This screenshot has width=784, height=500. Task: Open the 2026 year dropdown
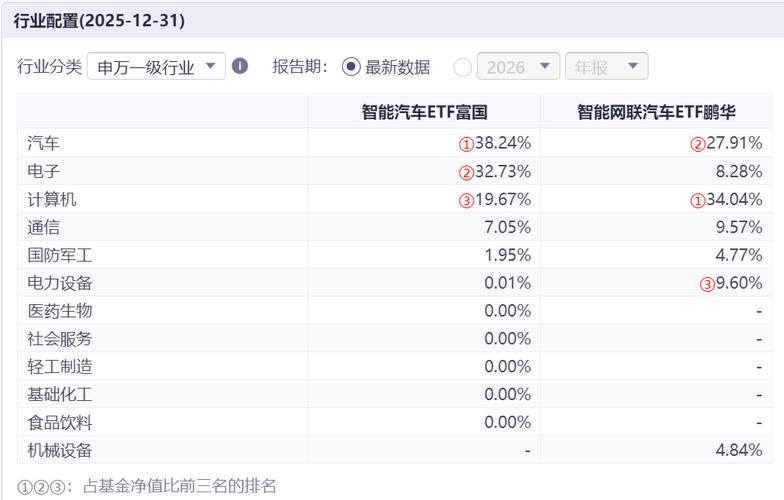tap(518, 66)
